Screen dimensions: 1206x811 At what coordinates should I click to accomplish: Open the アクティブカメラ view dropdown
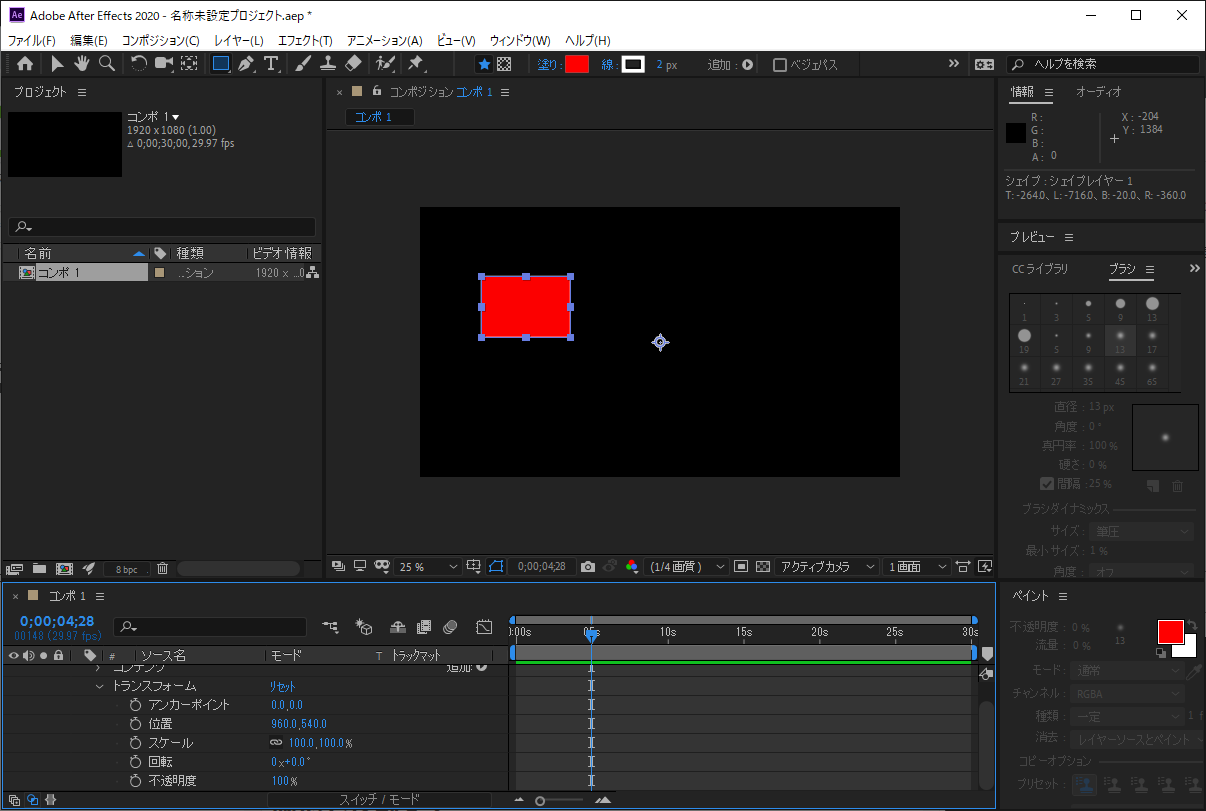click(x=827, y=567)
